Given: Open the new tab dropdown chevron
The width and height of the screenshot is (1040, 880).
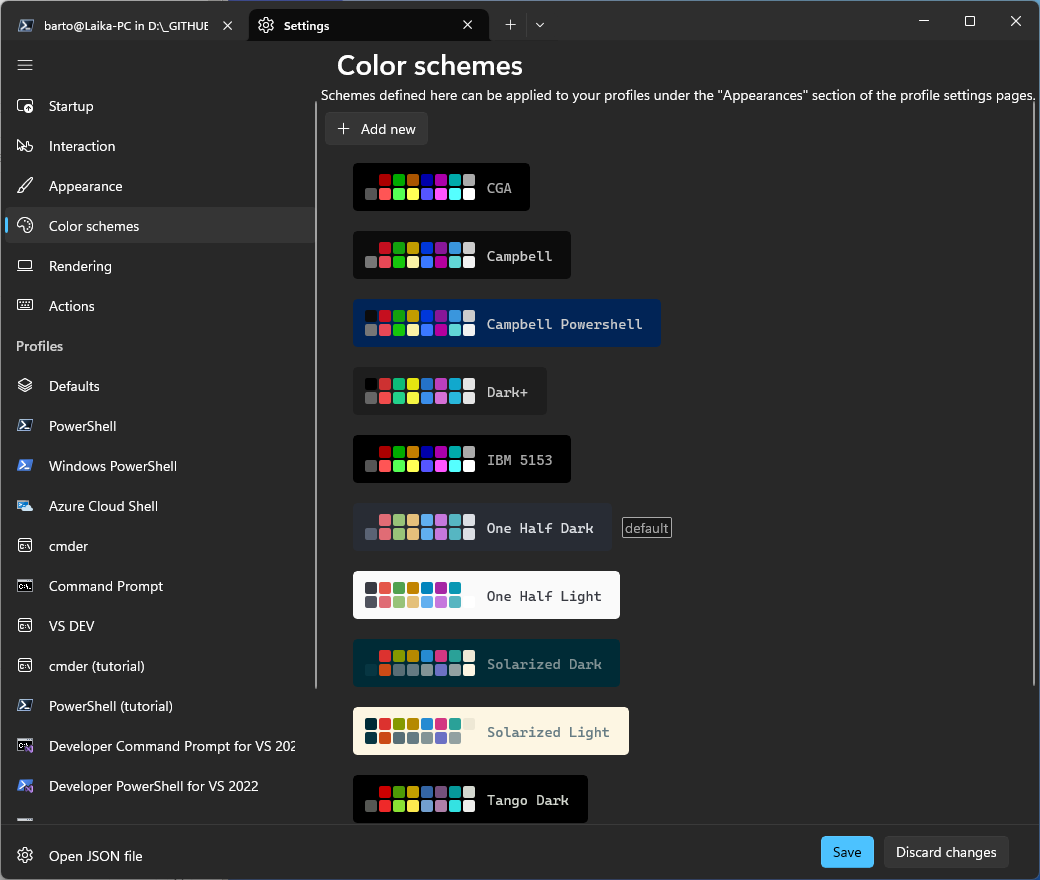Looking at the screenshot, I should (x=540, y=25).
